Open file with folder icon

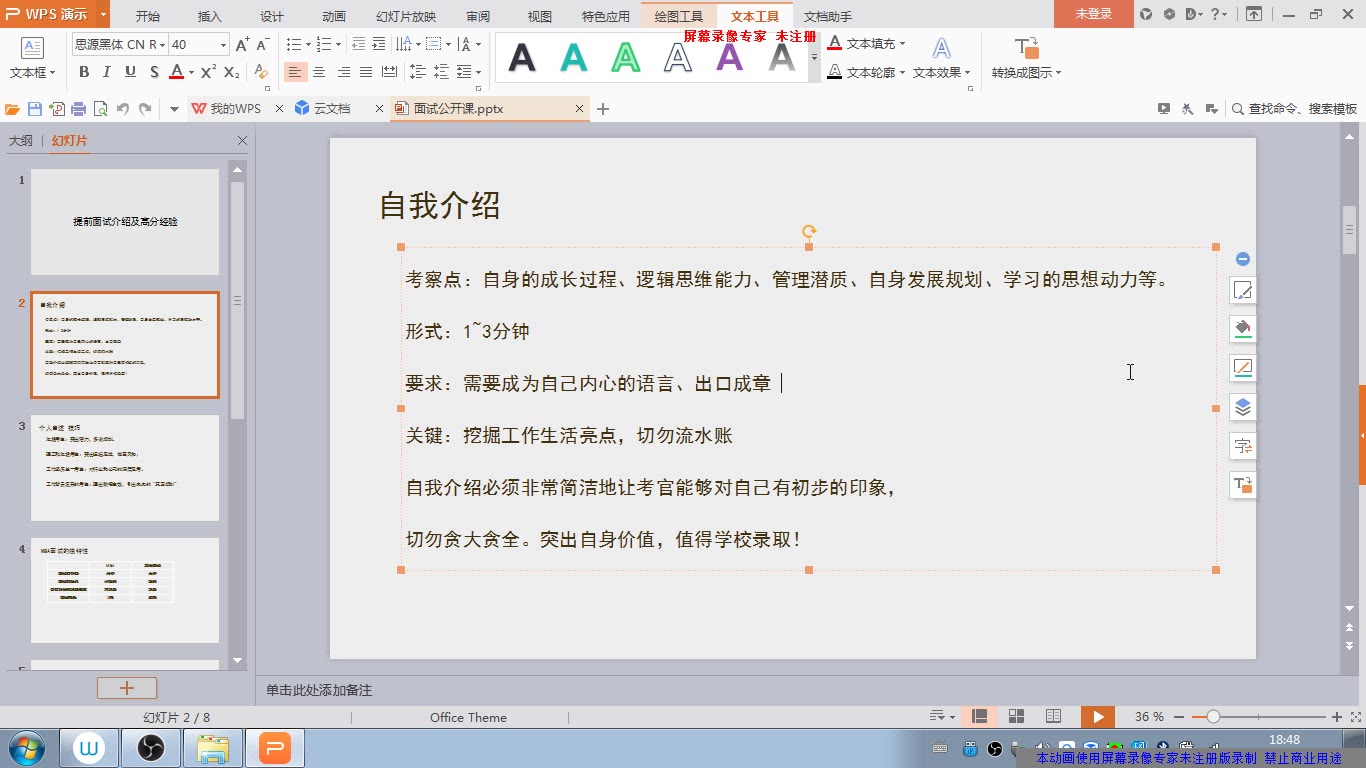click(13, 109)
